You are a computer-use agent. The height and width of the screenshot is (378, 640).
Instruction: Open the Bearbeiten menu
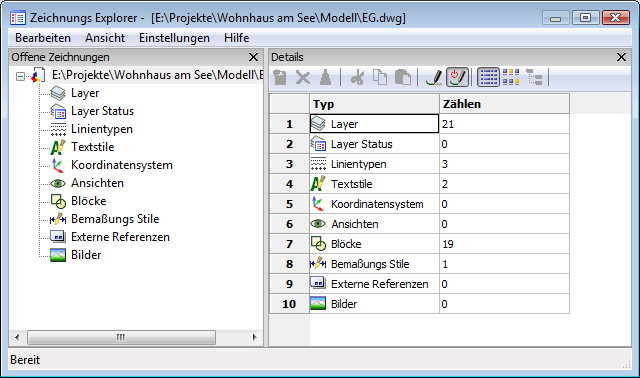(x=43, y=38)
